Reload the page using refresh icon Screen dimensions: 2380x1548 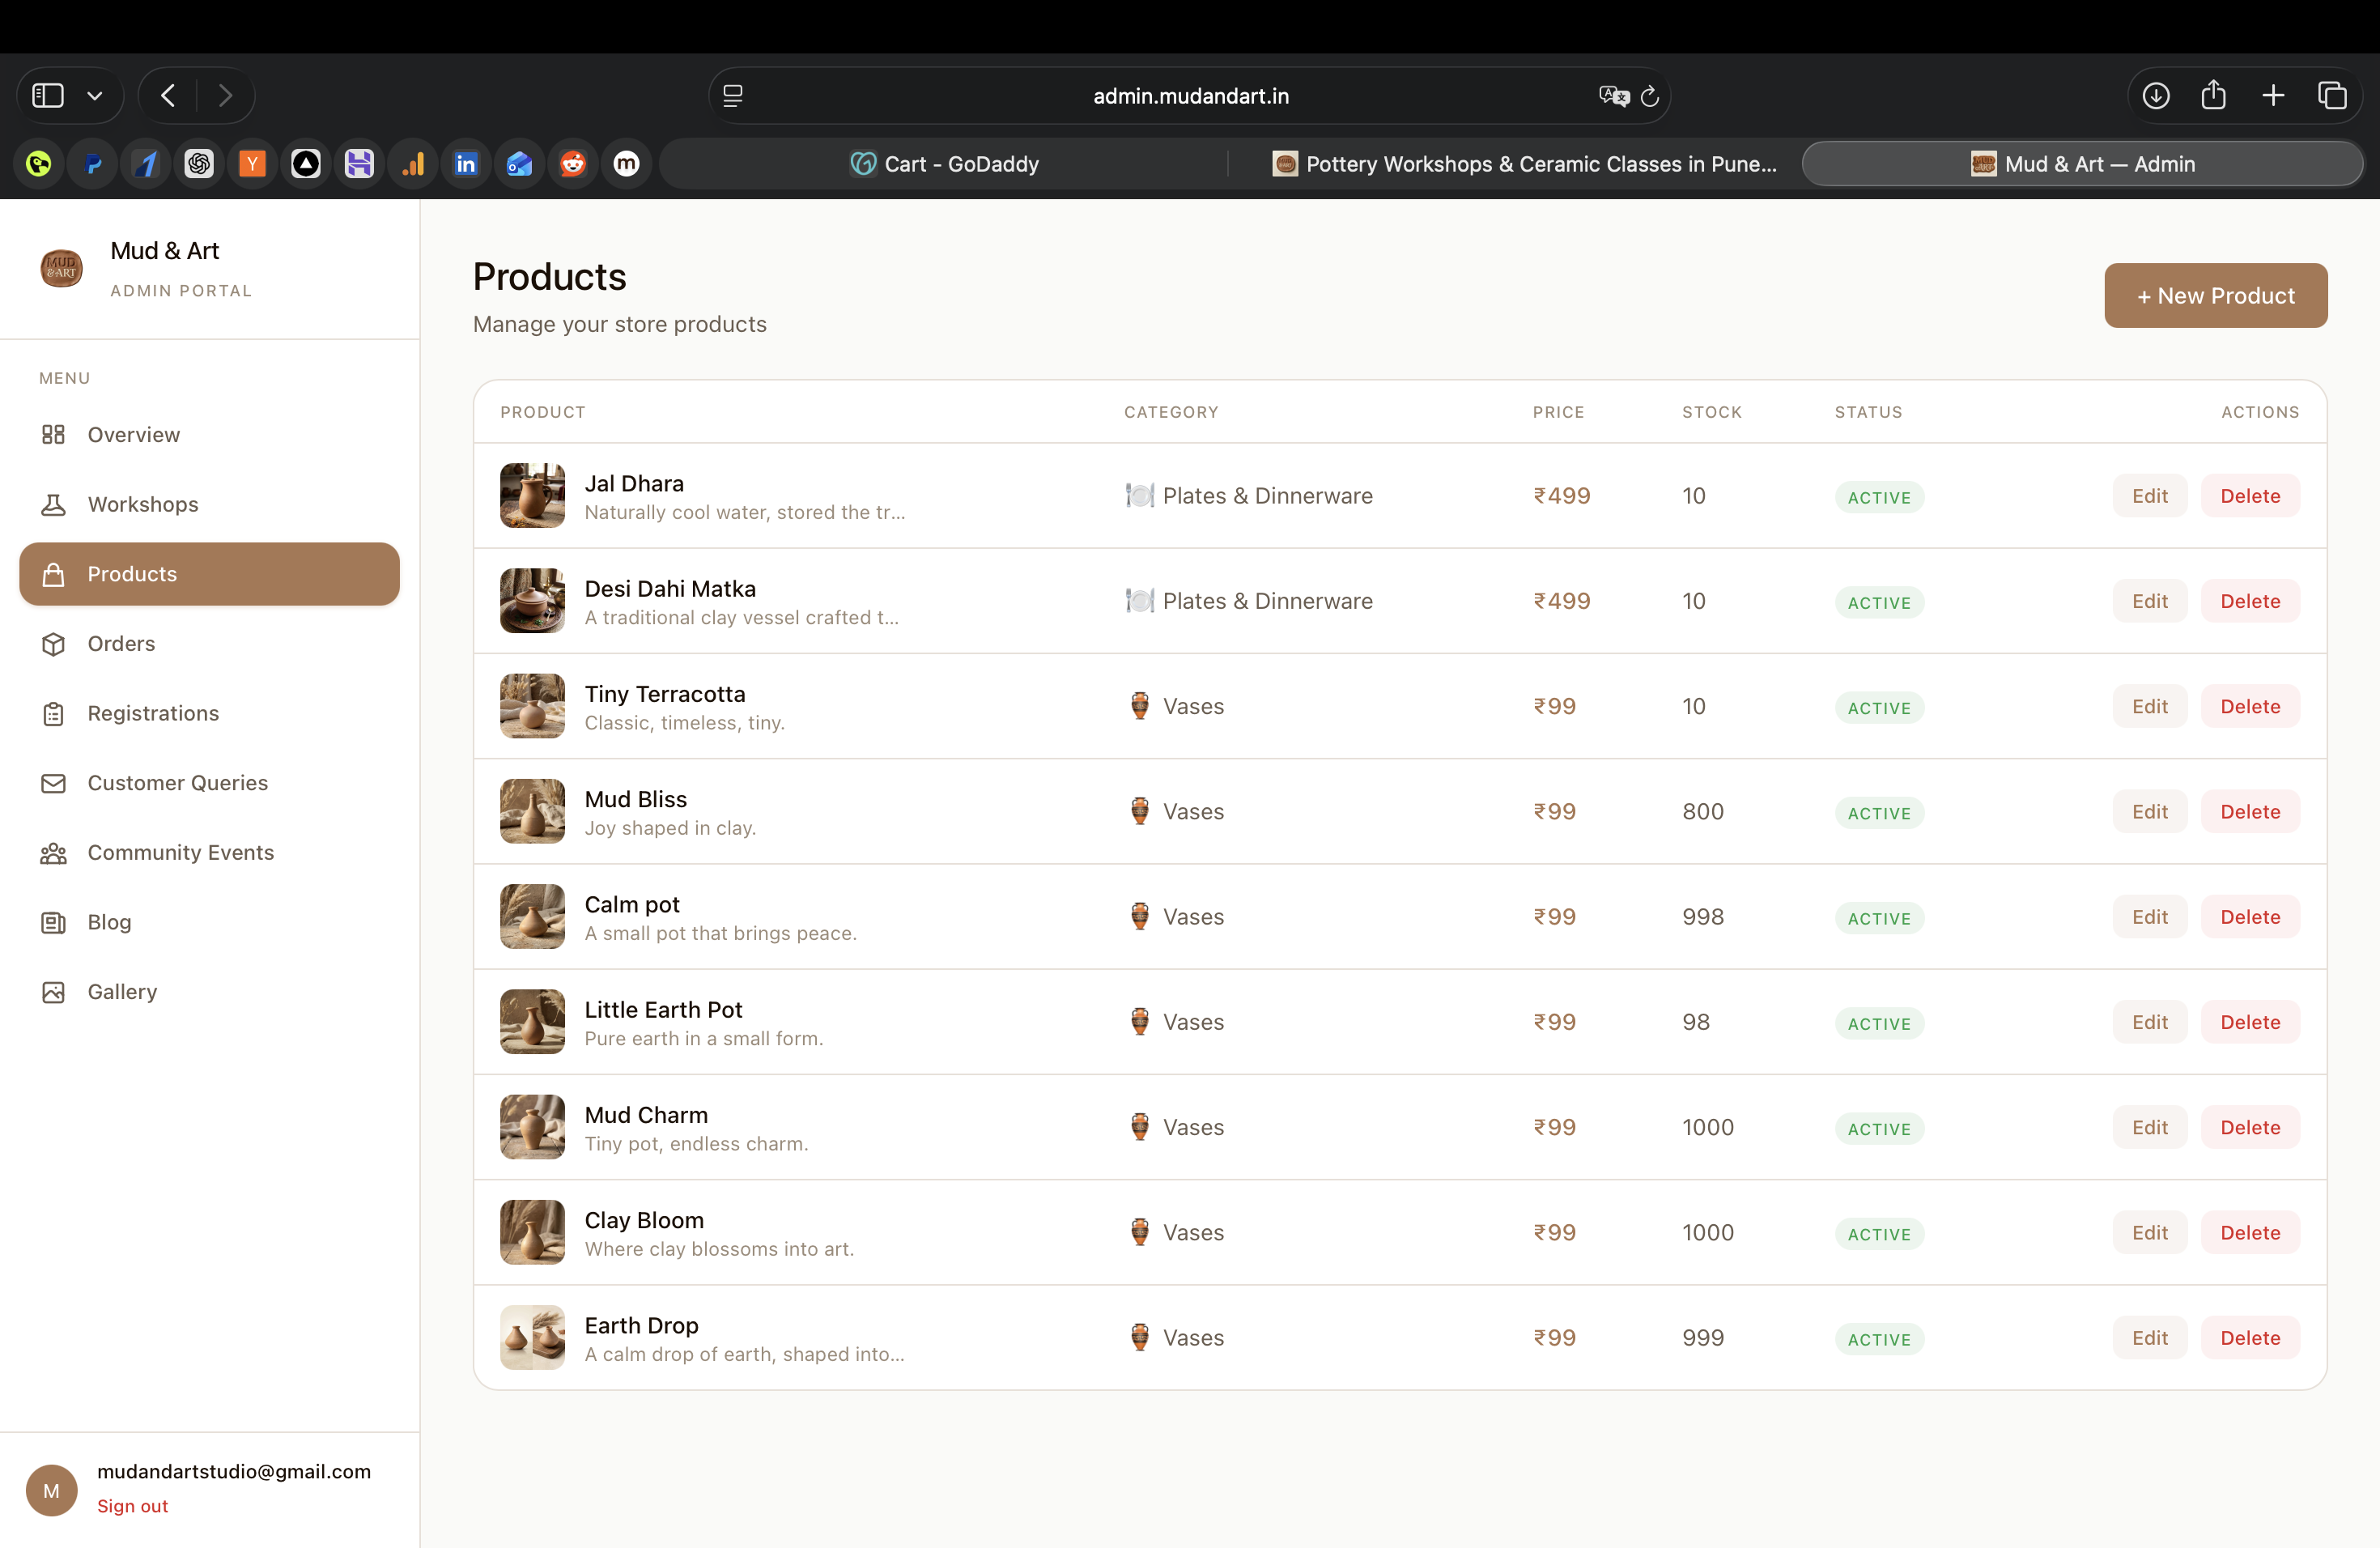click(x=1650, y=96)
